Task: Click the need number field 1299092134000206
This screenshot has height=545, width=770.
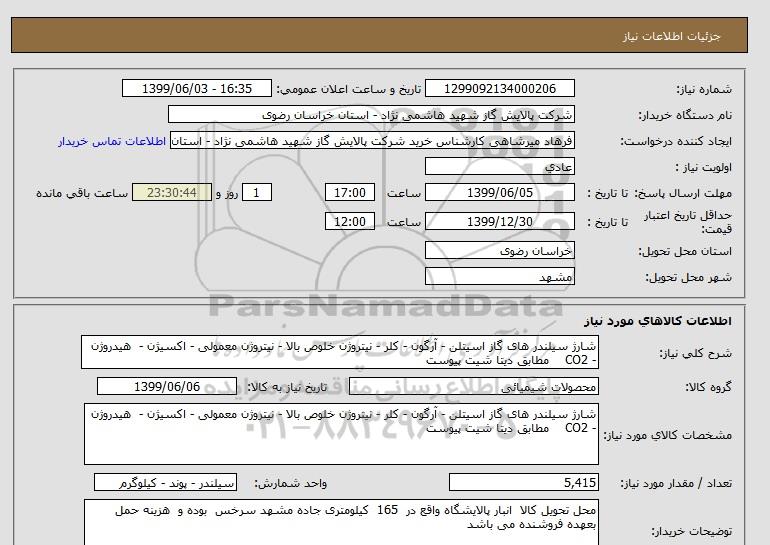Action: click(x=504, y=89)
